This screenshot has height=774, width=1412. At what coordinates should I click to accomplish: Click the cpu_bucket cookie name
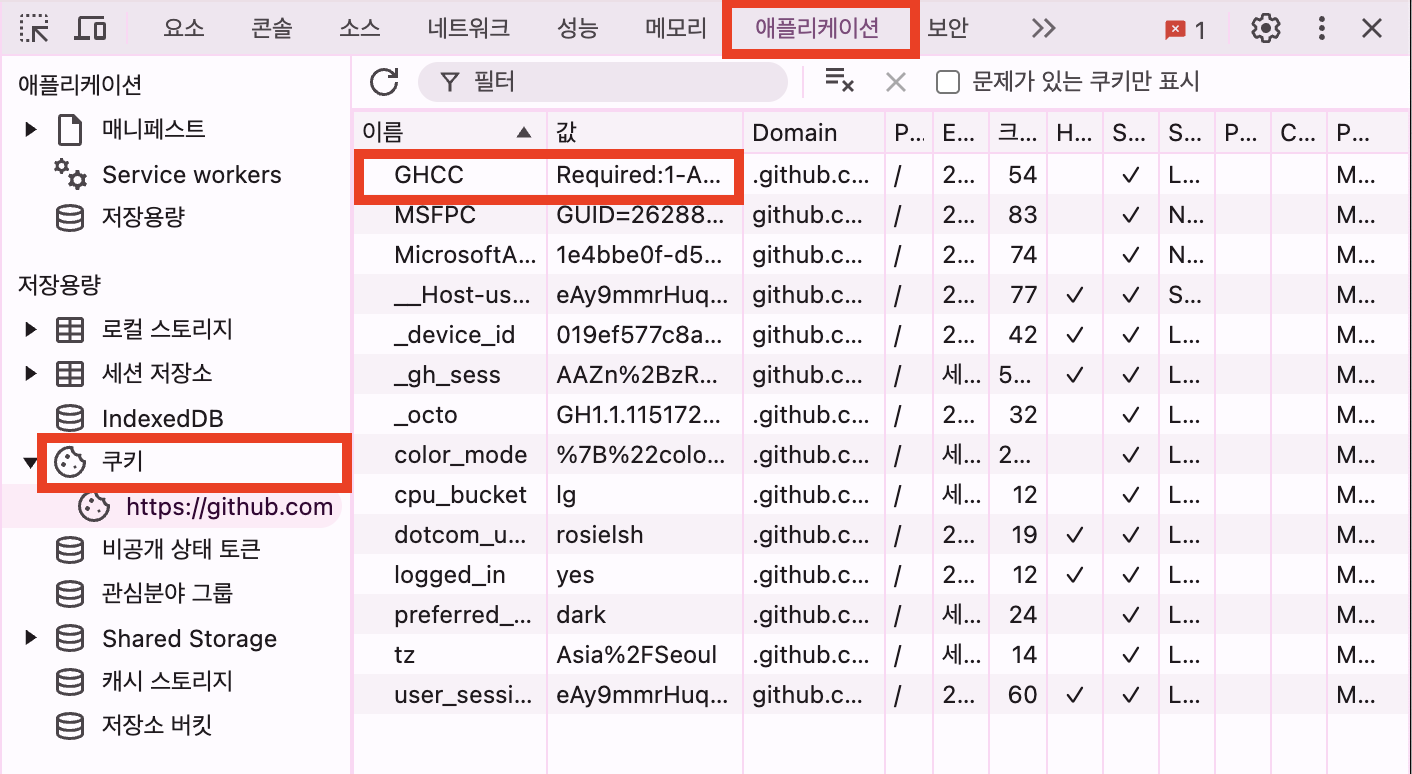point(460,495)
